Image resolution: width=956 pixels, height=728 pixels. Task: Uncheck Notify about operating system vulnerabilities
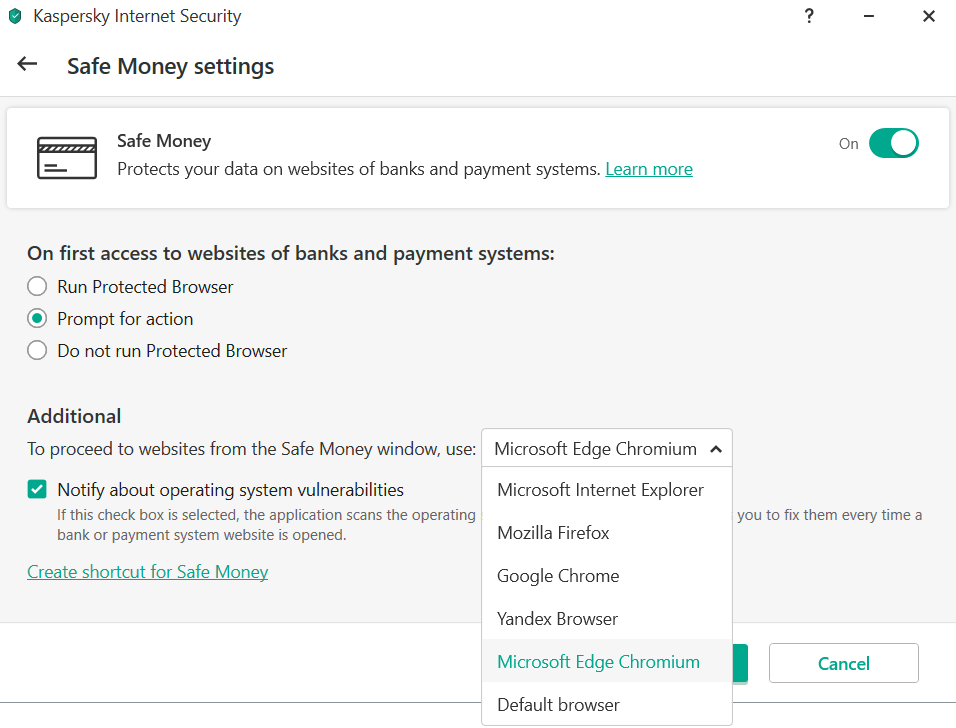pos(37,490)
